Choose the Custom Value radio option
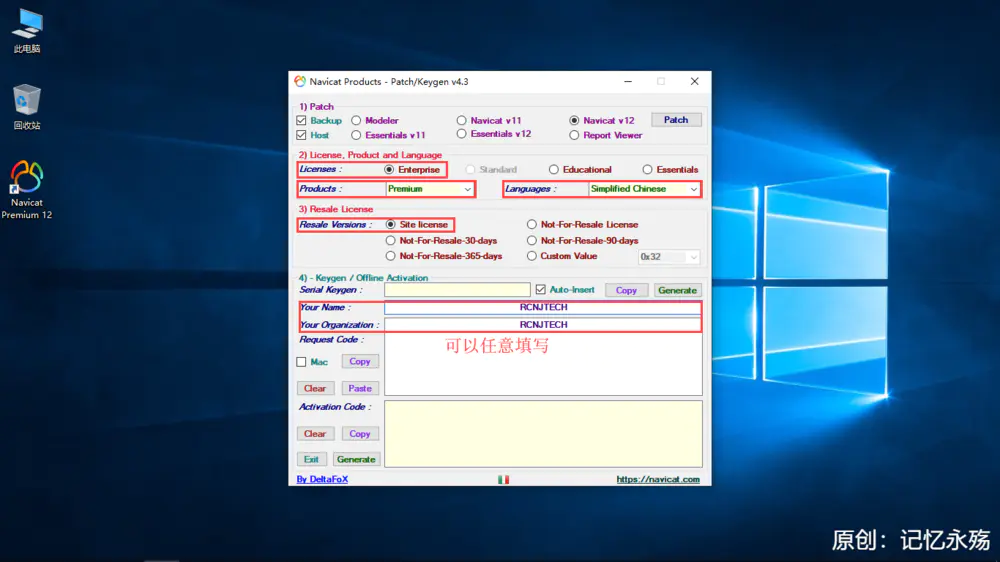Image resolution: width=1000 pixels, height=562 pixels. pos(531,256)
